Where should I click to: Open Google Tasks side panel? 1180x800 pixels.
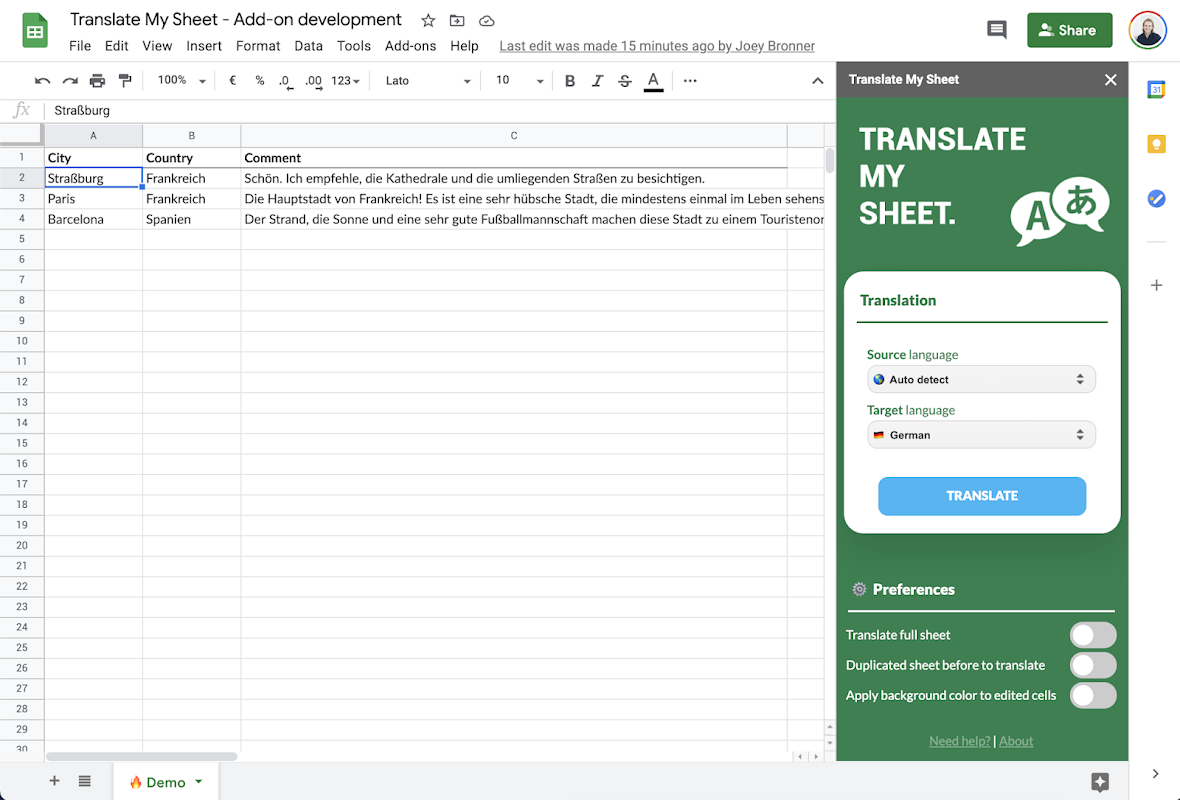tap(1156, 199)
